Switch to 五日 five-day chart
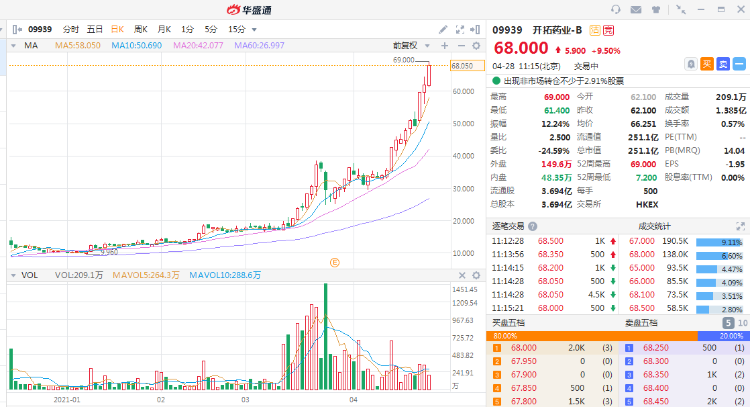The width and height of the screenshot is (750, 407). pyautogui.click(x=94, y=30)
